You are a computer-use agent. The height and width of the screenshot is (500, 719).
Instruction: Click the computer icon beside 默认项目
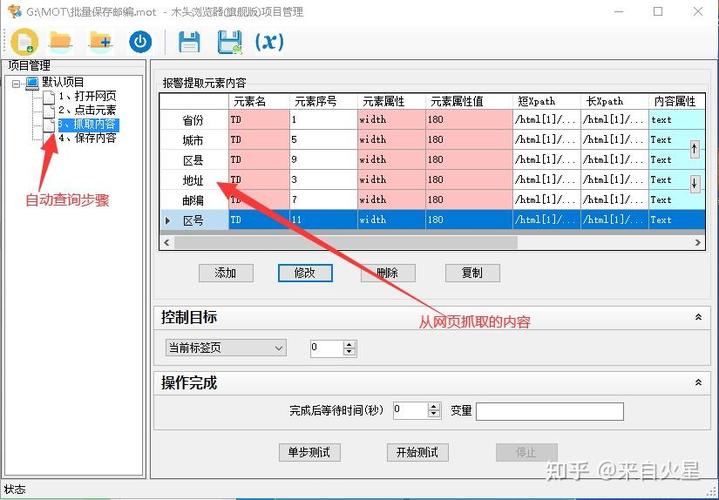coord(33,83)
